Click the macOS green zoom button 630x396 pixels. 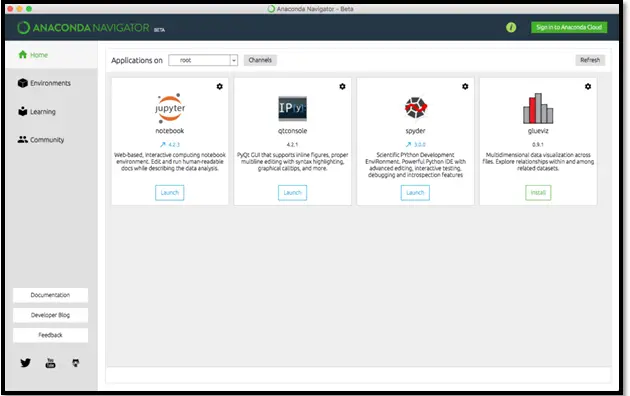click(x=29, y=8)
